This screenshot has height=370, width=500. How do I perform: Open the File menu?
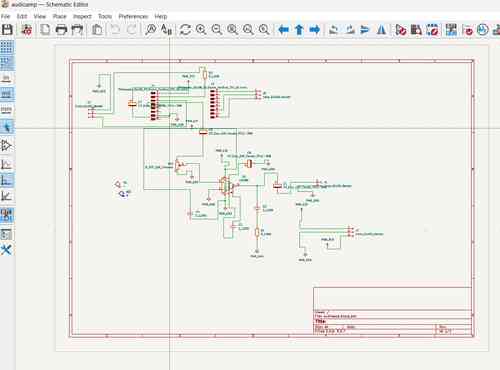pyautogui.click(x=6, y=16)
